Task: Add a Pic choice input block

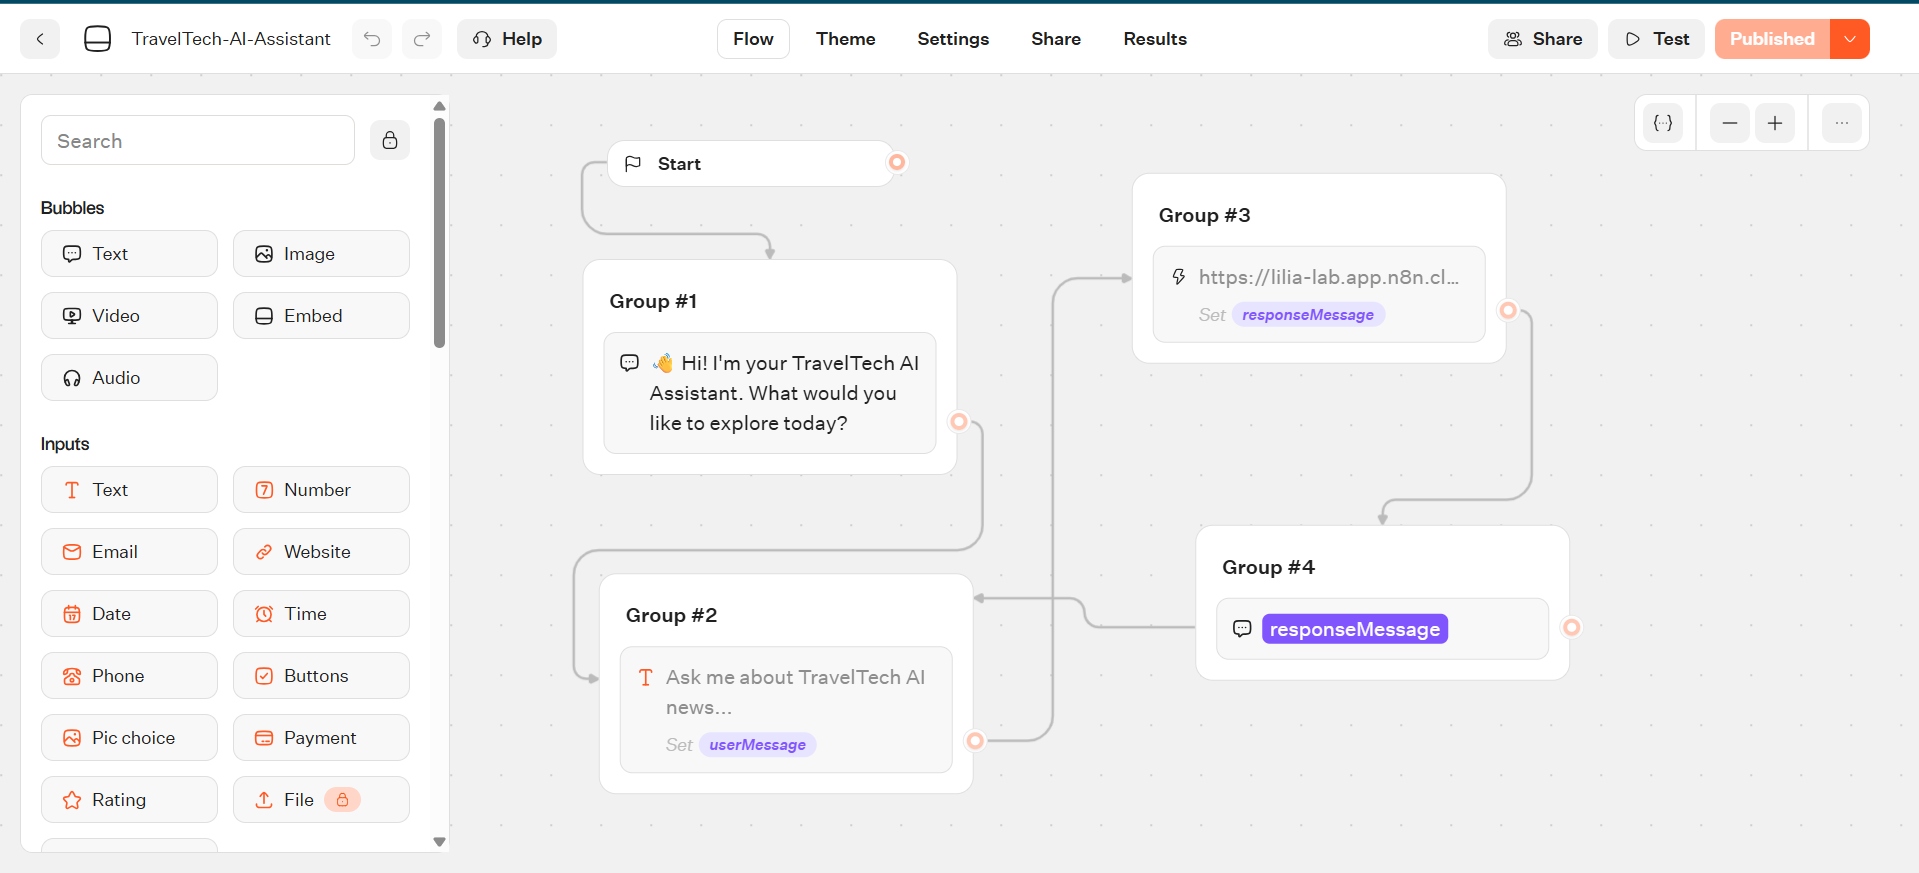Action: (129, 738)
